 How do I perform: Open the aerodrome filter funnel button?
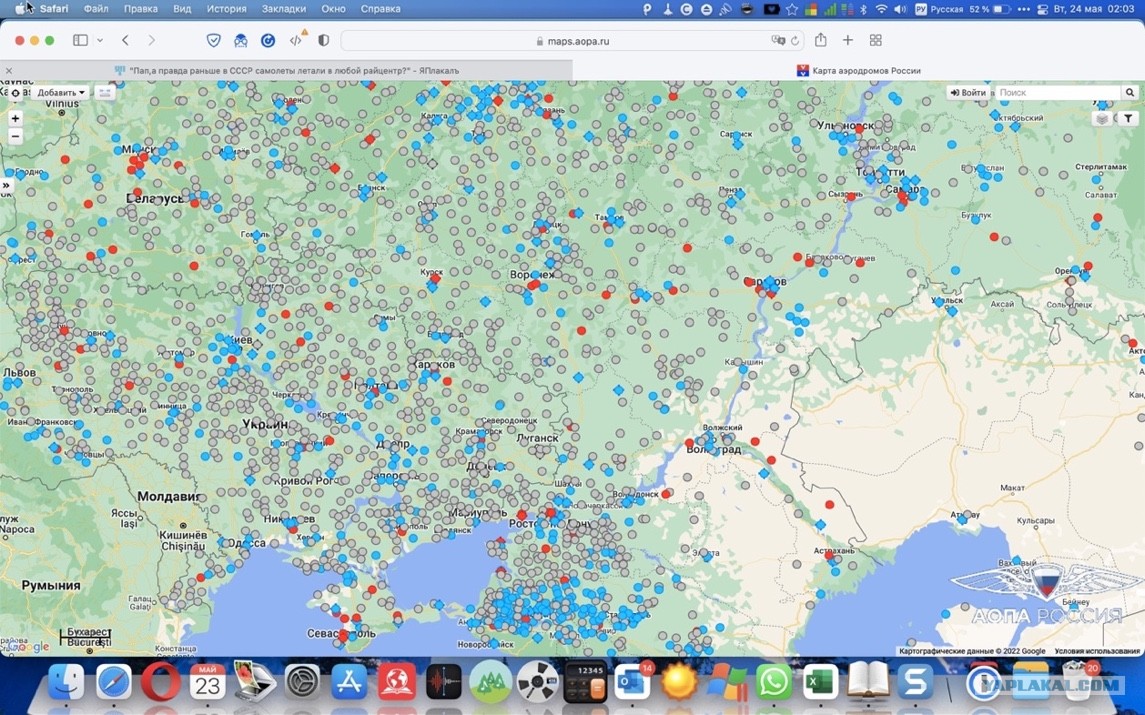pos(1128,118)
